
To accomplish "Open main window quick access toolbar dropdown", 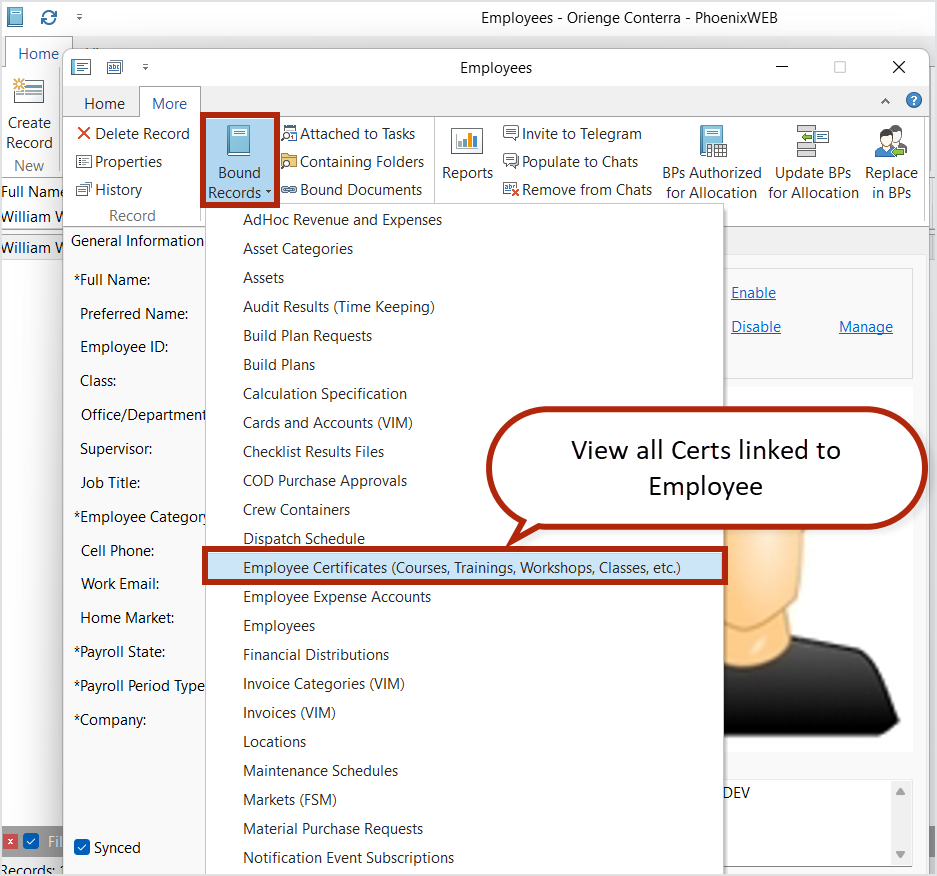I will pos(79,17).
